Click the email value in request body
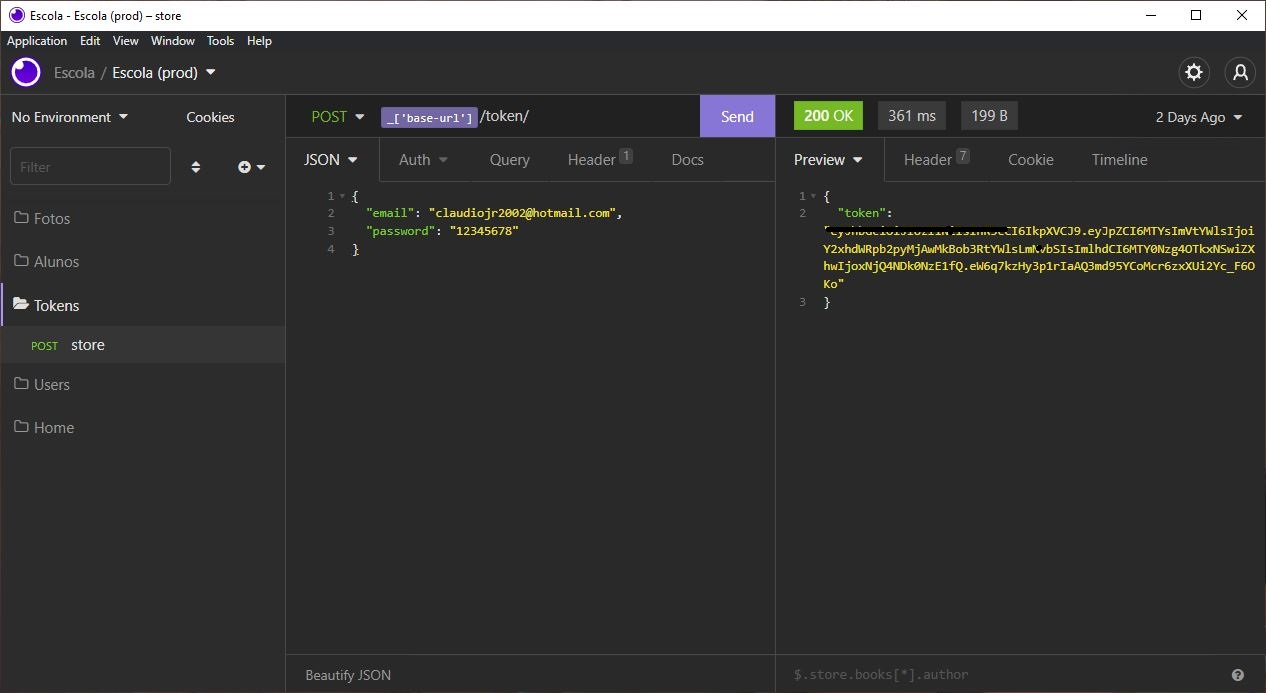 pyautogui.click(x=521, y=213)
